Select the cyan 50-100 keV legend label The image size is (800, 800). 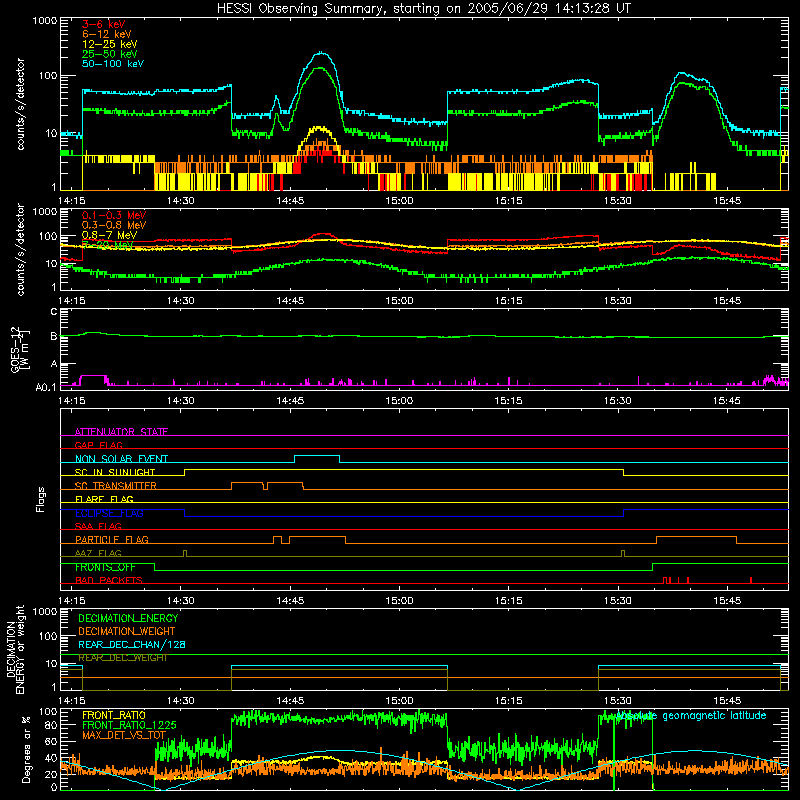pos(113,64)
